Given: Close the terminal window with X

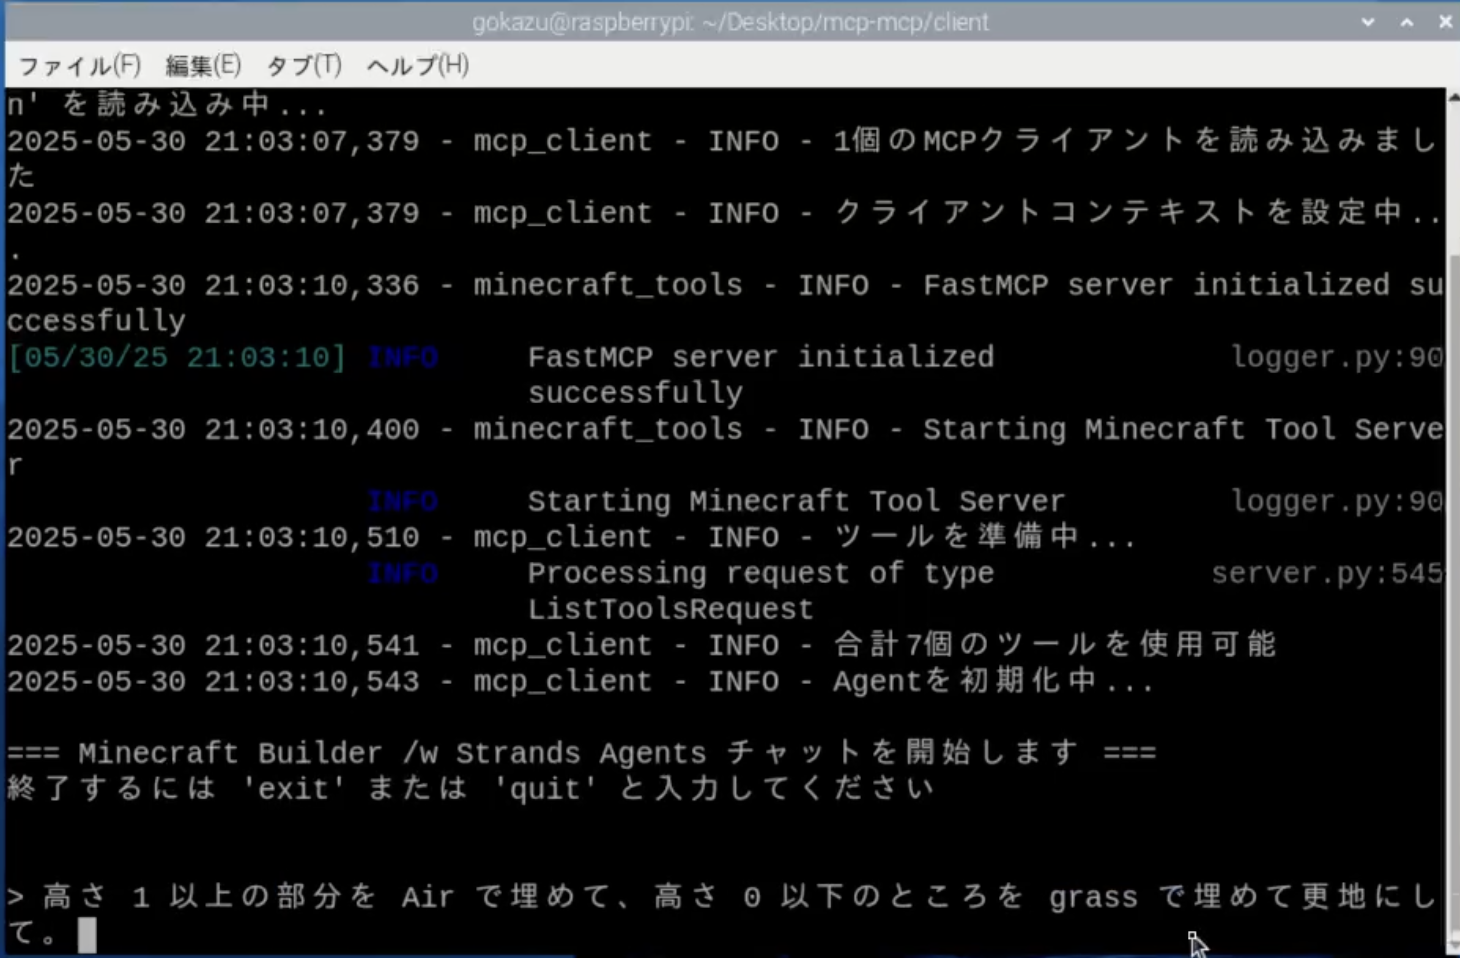Looking at the screenshot, I should click(x=1445, y=22).
